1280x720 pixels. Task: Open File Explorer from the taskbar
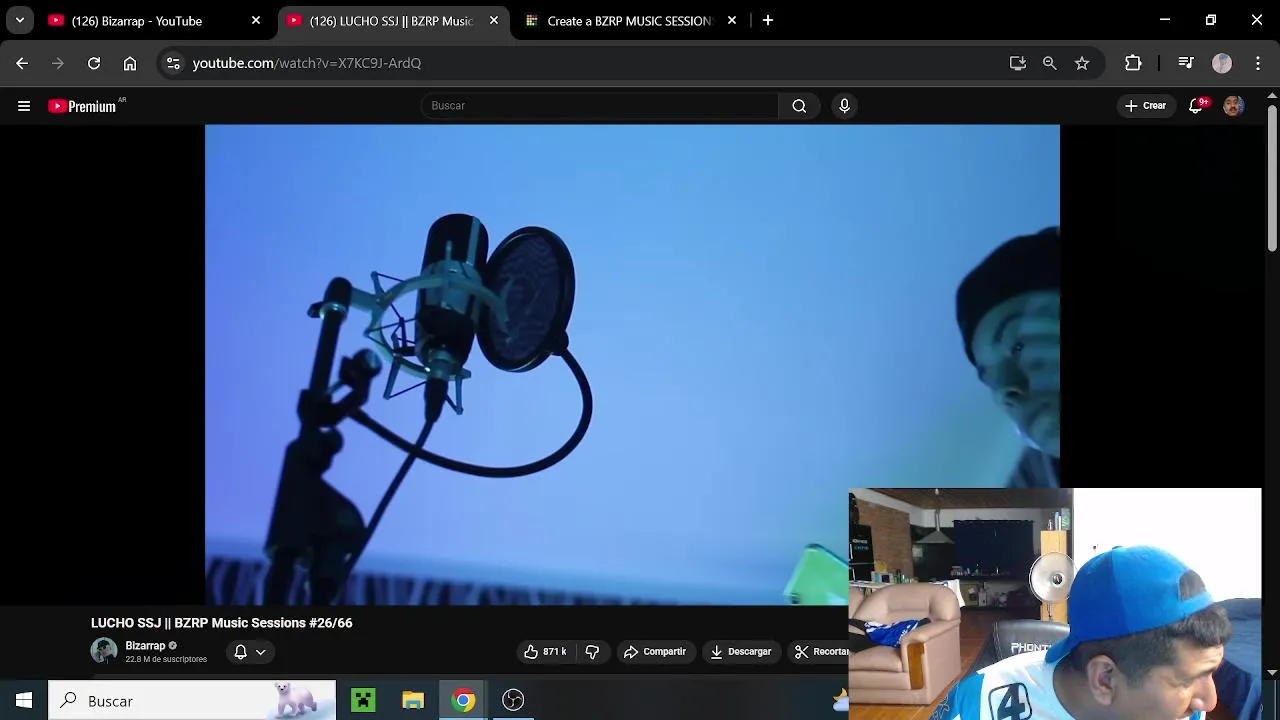click(x=413, y=700)
